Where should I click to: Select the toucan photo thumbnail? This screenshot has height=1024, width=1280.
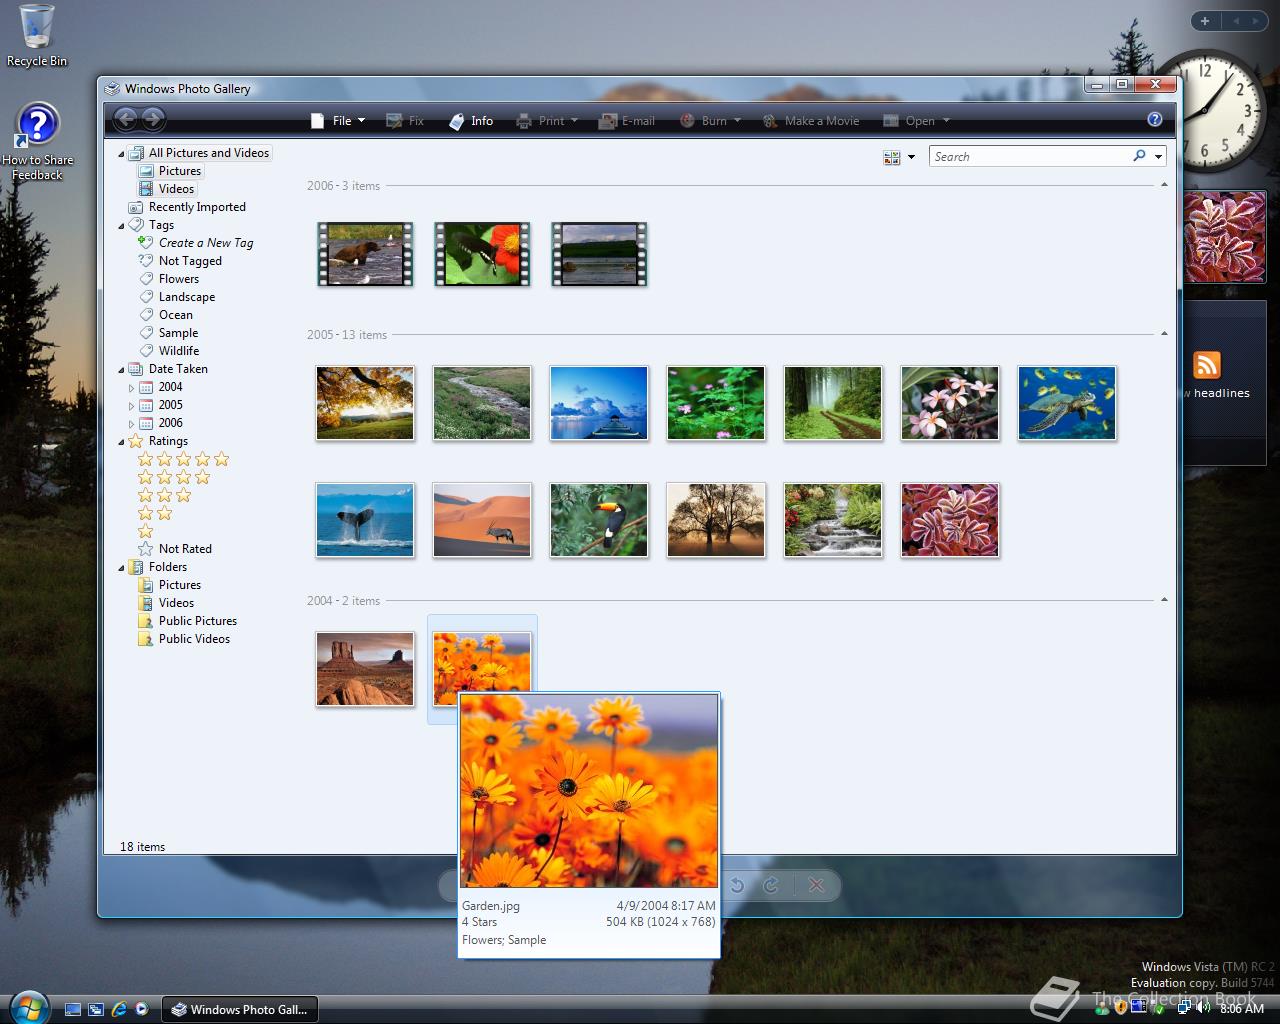[599, 520]
